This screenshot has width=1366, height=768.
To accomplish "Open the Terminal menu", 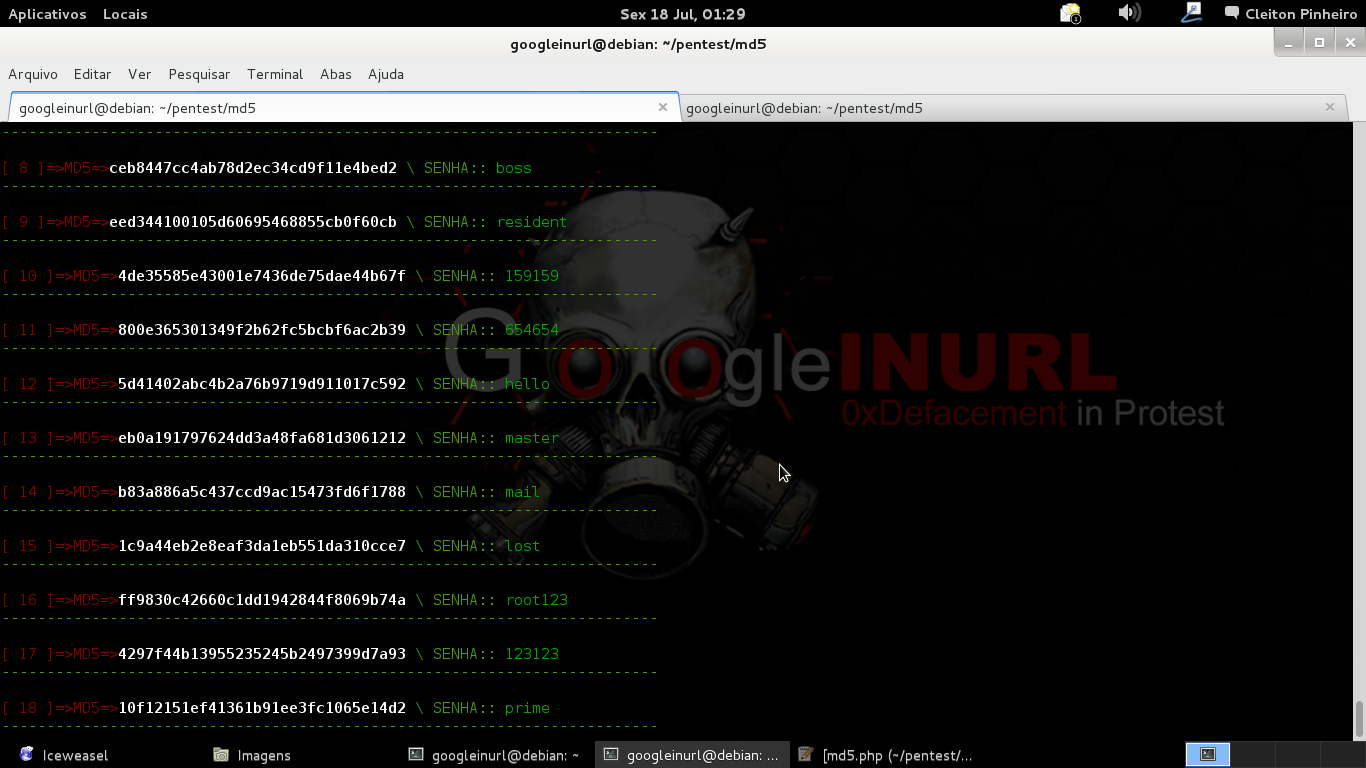I will click(274, 74).
